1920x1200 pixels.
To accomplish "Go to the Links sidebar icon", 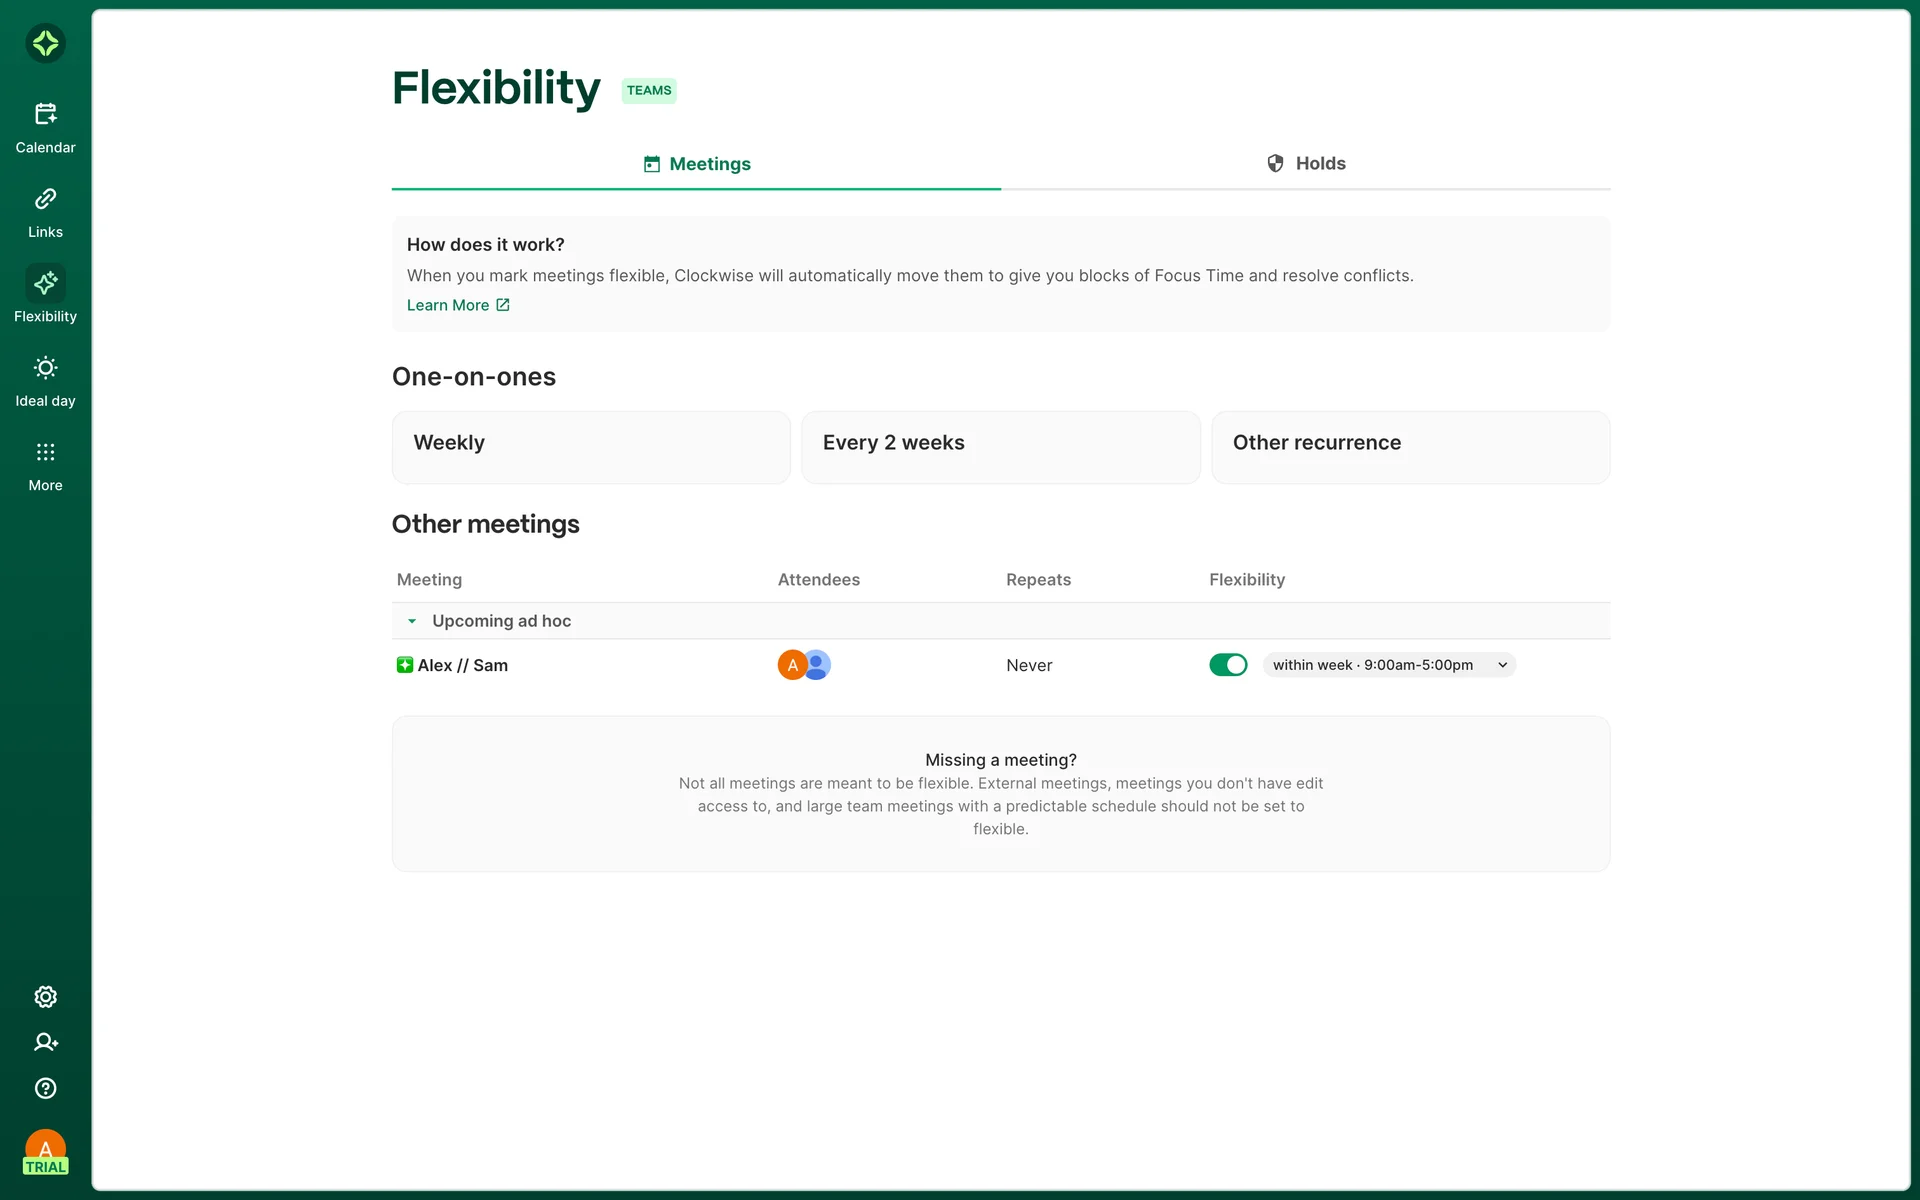I will (45, 199).
